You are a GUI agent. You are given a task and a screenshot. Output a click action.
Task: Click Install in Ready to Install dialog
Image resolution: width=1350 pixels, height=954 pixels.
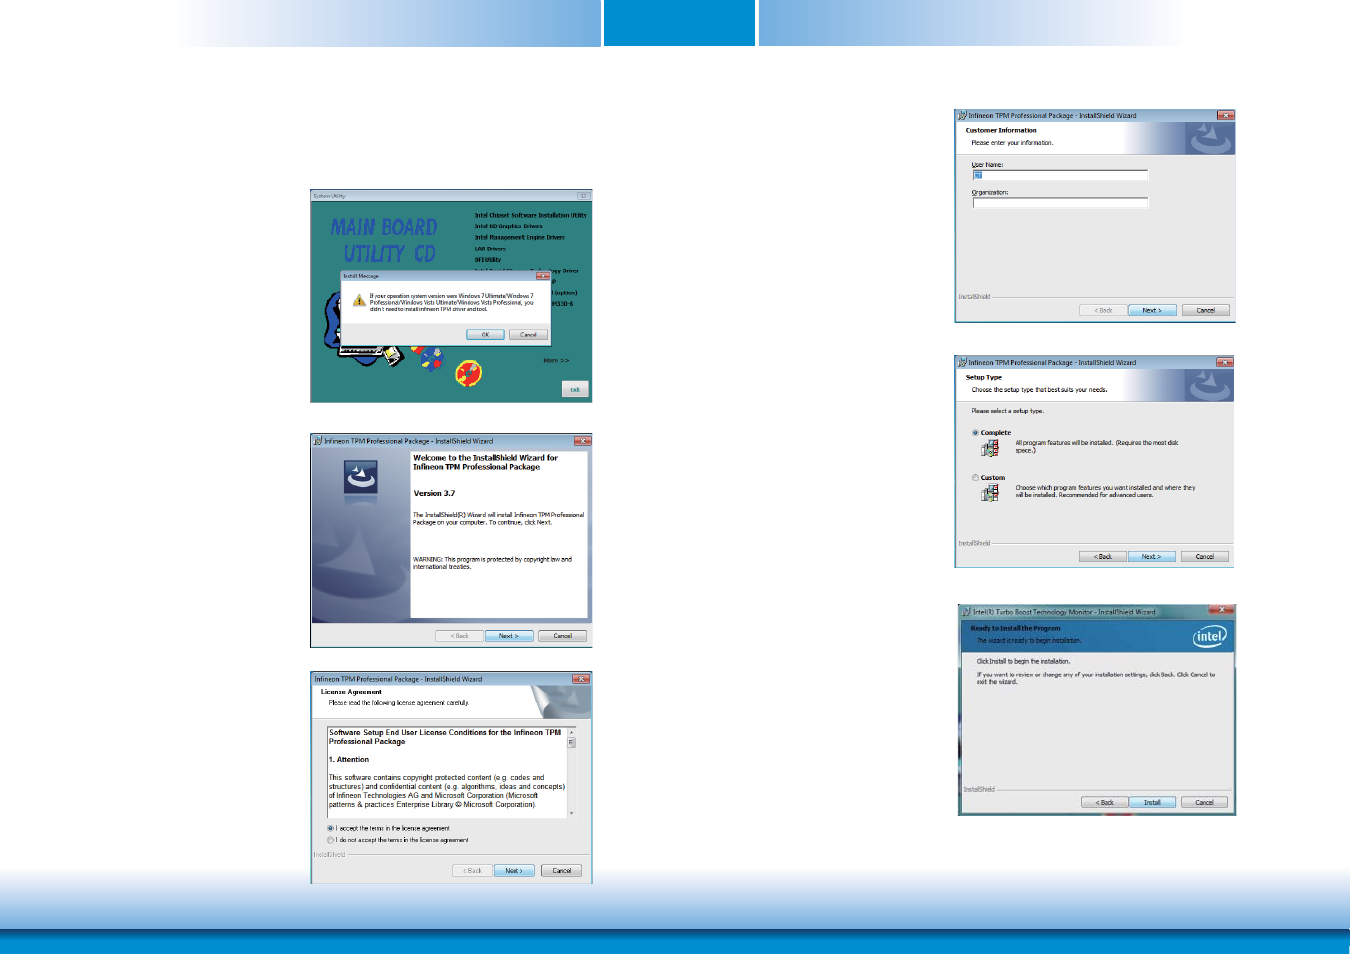tap(1153, 803)
